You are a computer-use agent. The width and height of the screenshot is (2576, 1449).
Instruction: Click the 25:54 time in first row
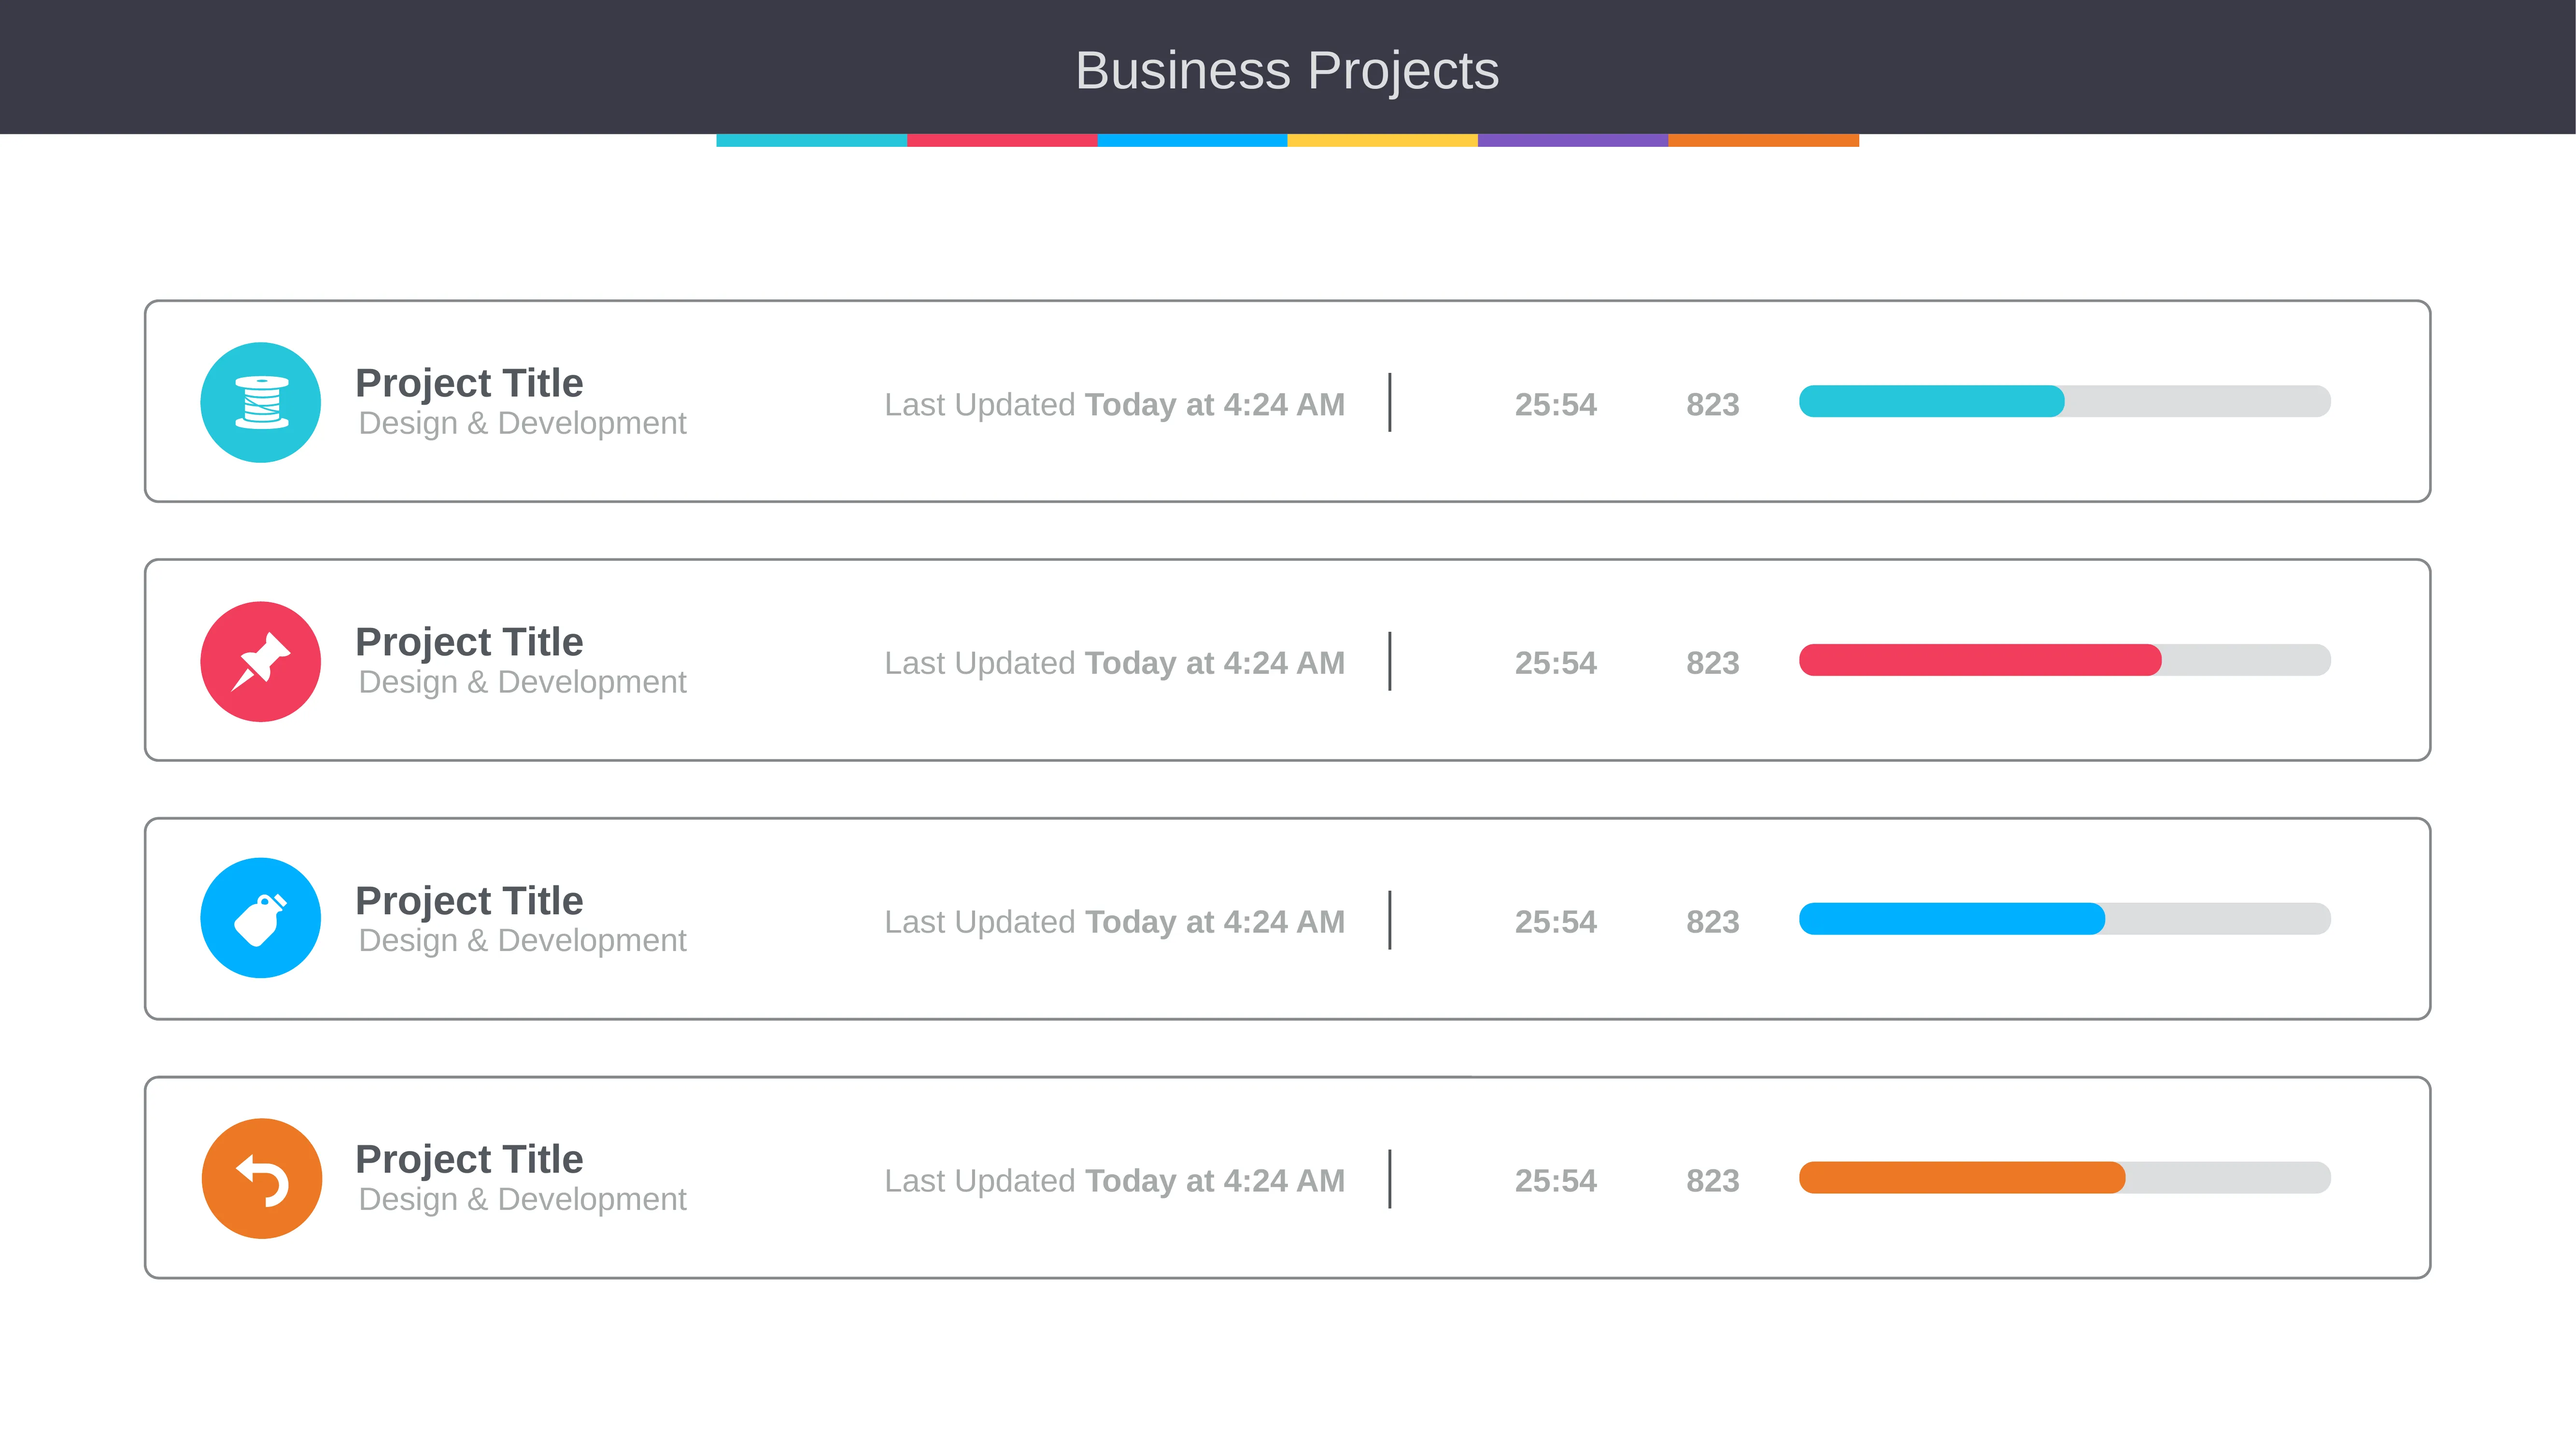1555,404
